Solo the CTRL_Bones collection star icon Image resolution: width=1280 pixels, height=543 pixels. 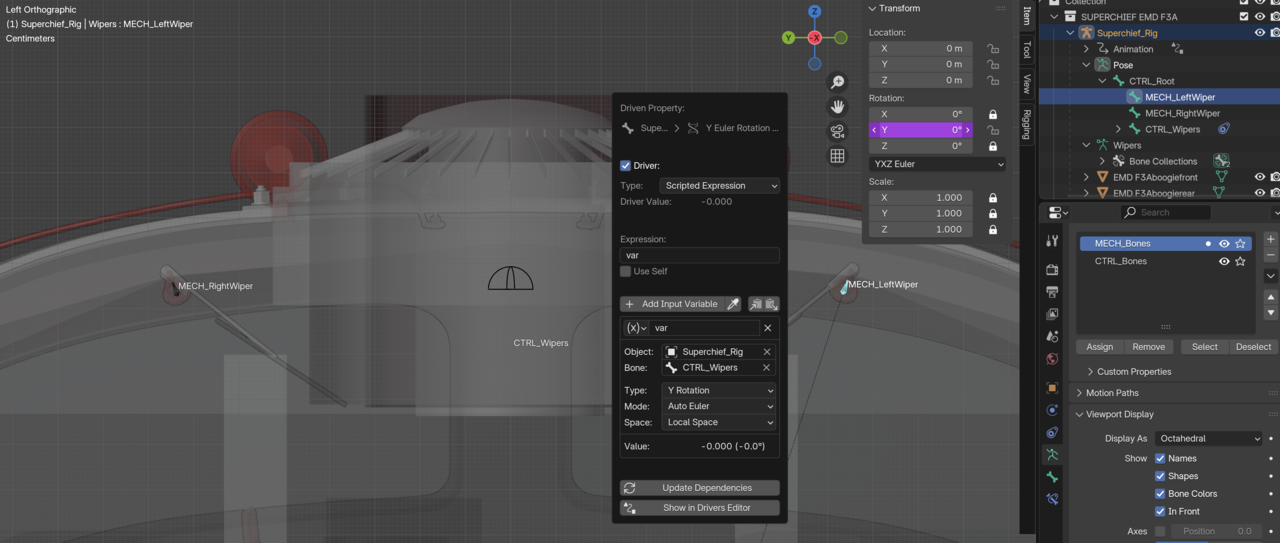pyautogui.click(x=1241, y=262)
